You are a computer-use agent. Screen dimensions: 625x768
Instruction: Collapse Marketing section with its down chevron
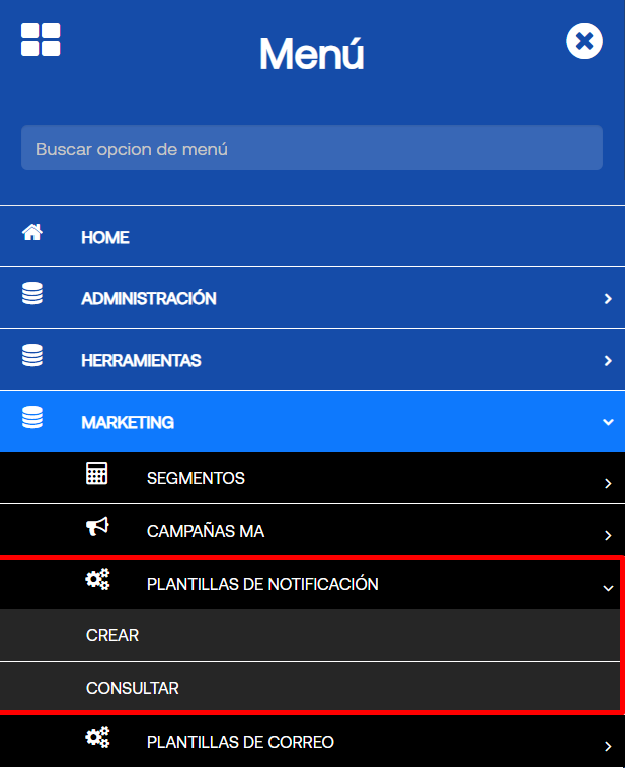pos(608,423)
